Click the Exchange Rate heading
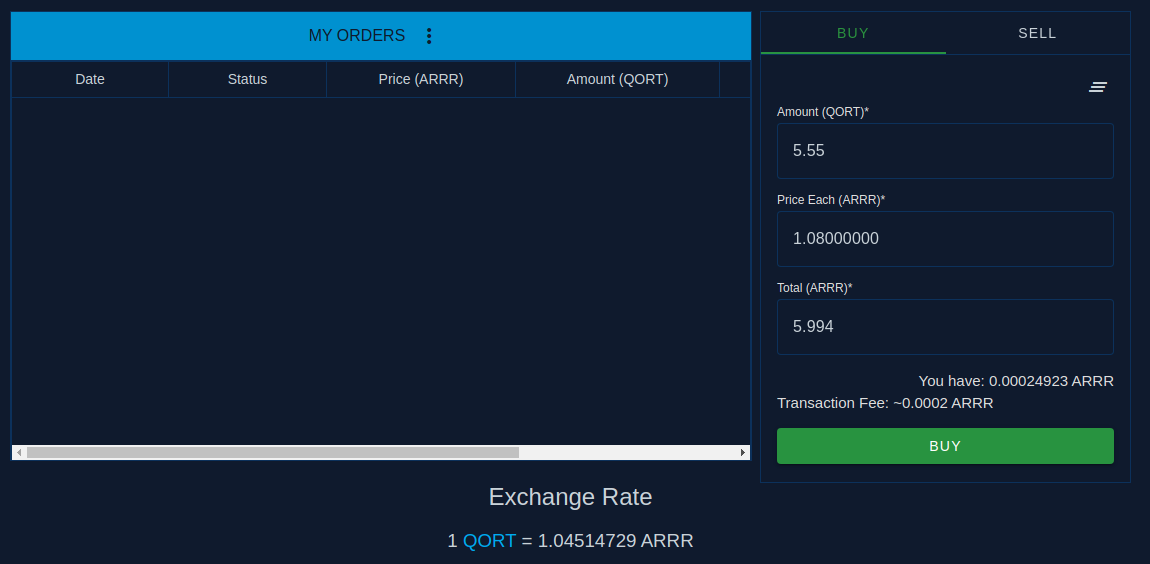The width and height of the screenshot is (1150, 564). click(571, 497)
